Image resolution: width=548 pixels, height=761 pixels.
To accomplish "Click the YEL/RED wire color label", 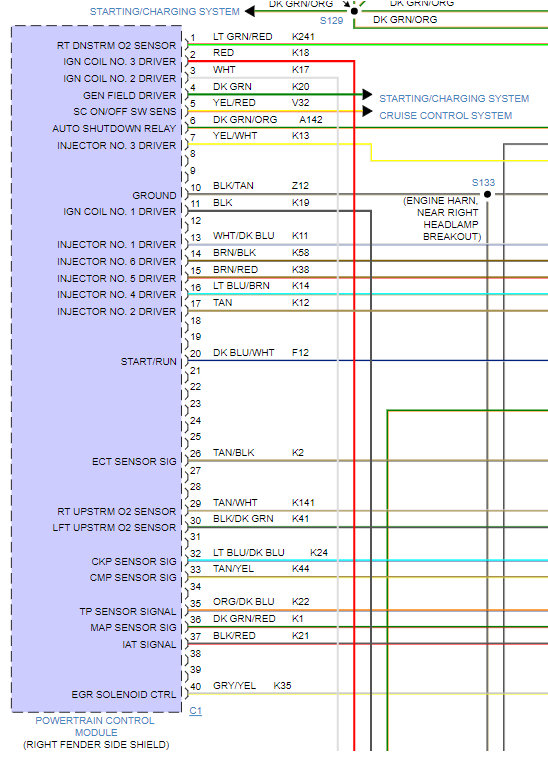I will (x=234, y=102).
